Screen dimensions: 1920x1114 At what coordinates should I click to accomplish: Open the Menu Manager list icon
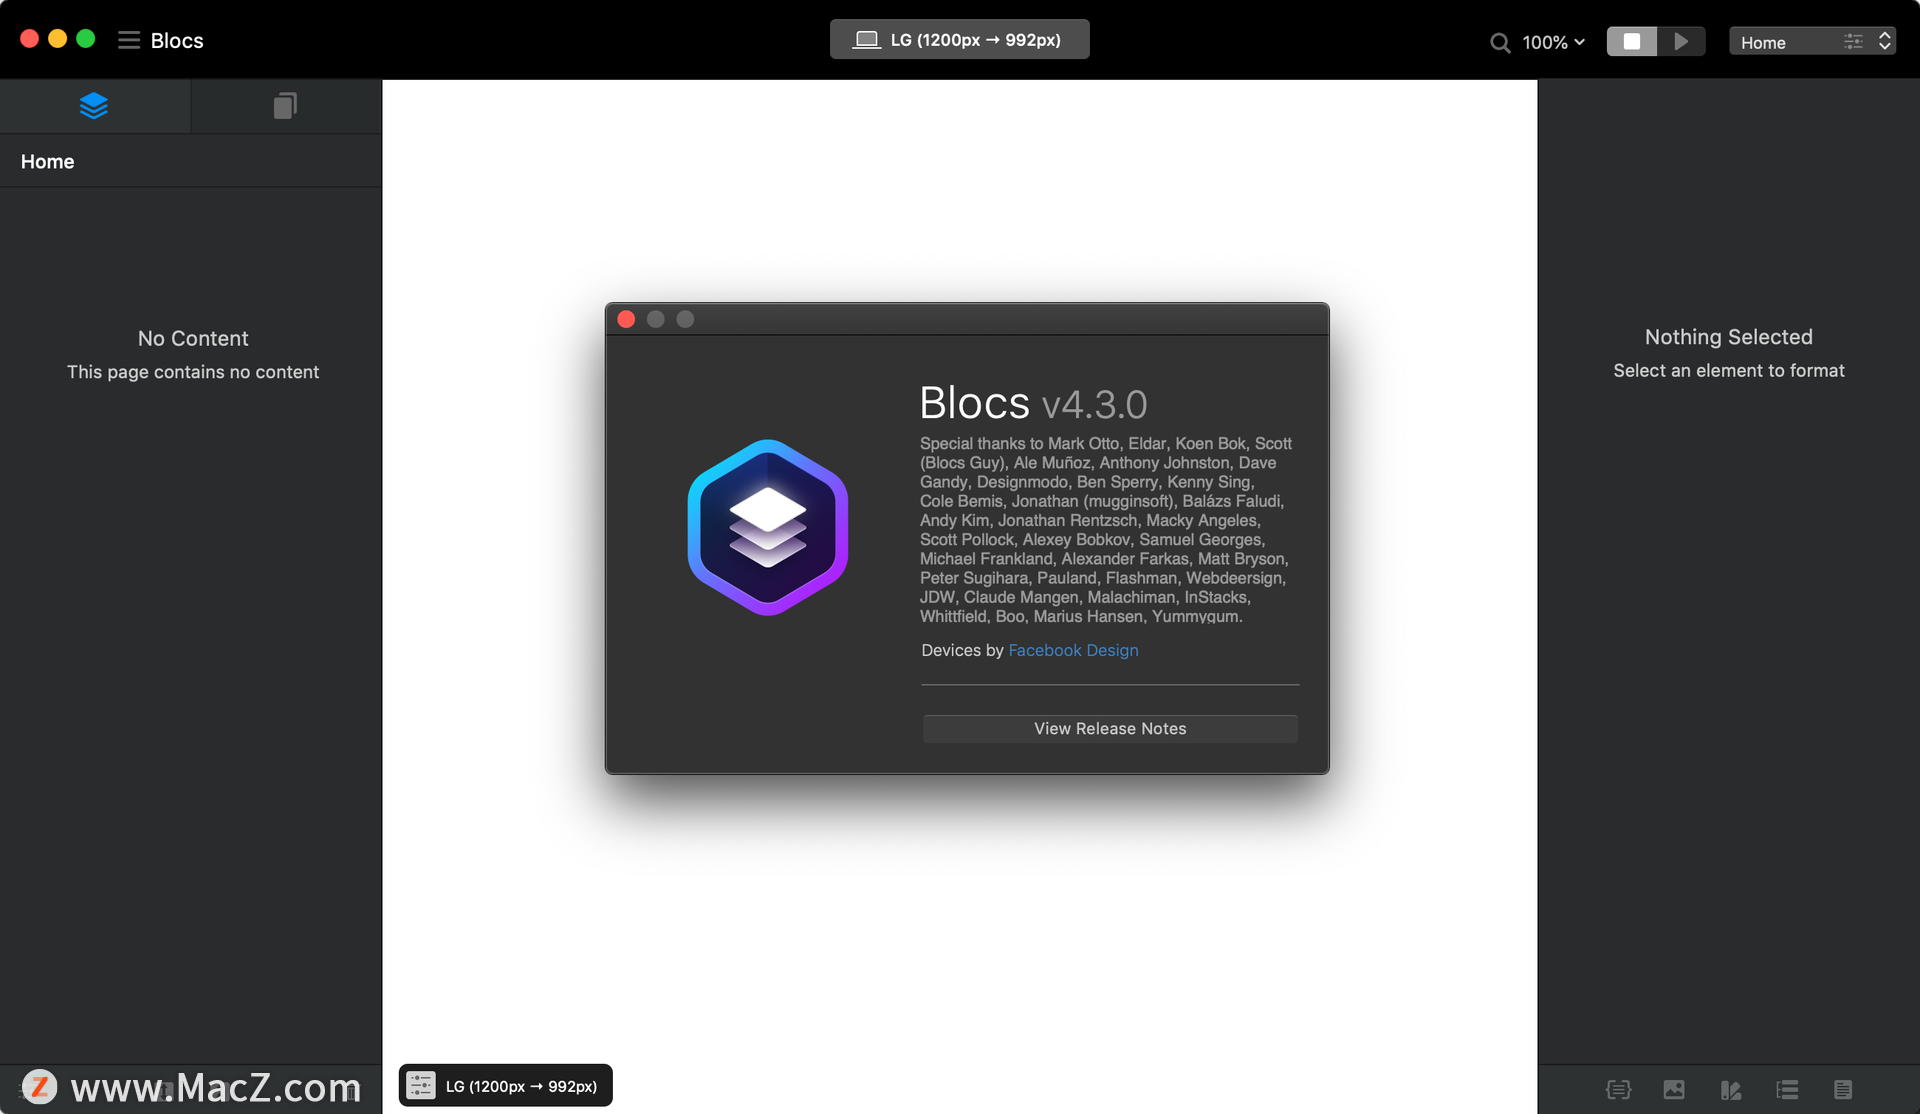tap(1787, 1090)
